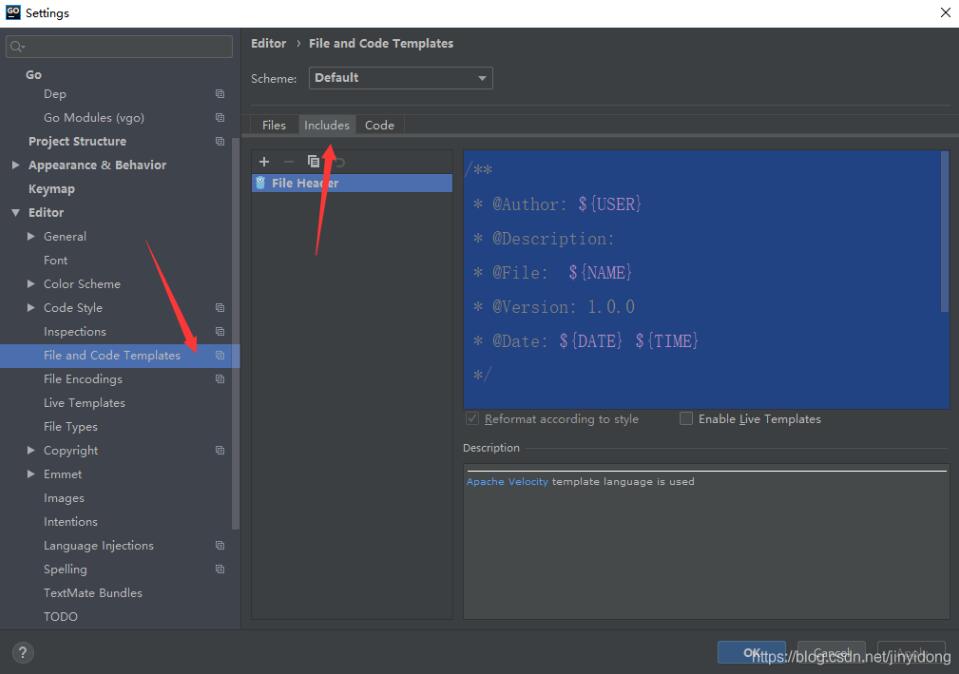959x674 pixels.
Task: Expand the Code Style node
Action: tap(31, 308)
